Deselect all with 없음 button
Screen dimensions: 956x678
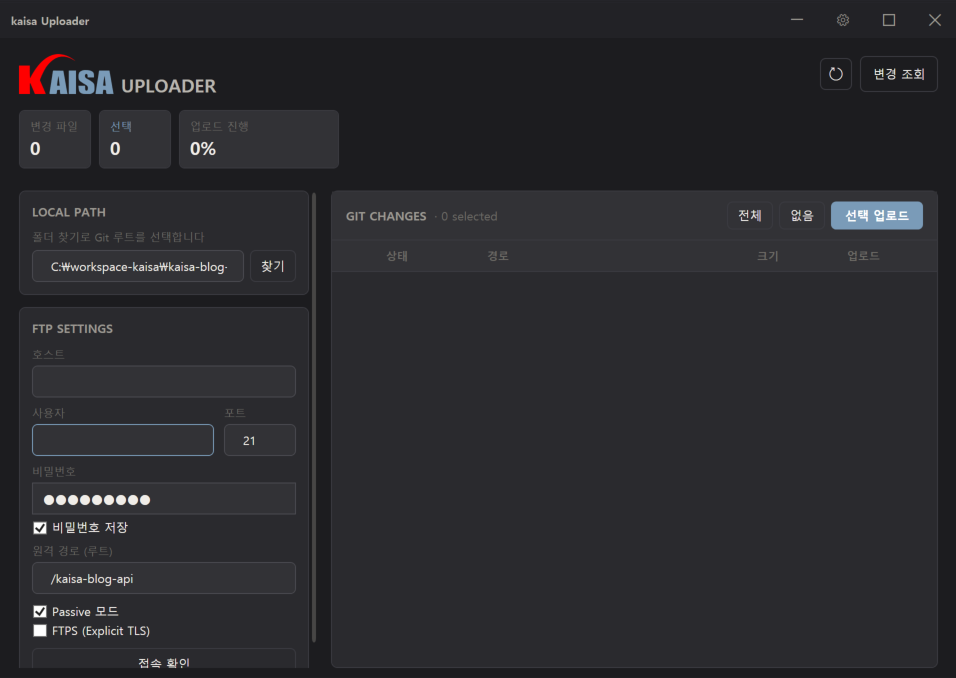coord(802,215)
